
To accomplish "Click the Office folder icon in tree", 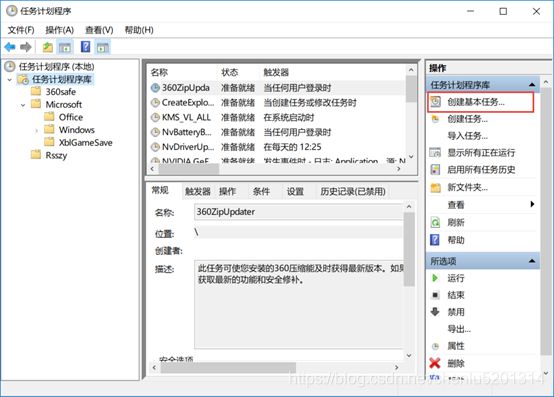I will (x=49, y=117).
